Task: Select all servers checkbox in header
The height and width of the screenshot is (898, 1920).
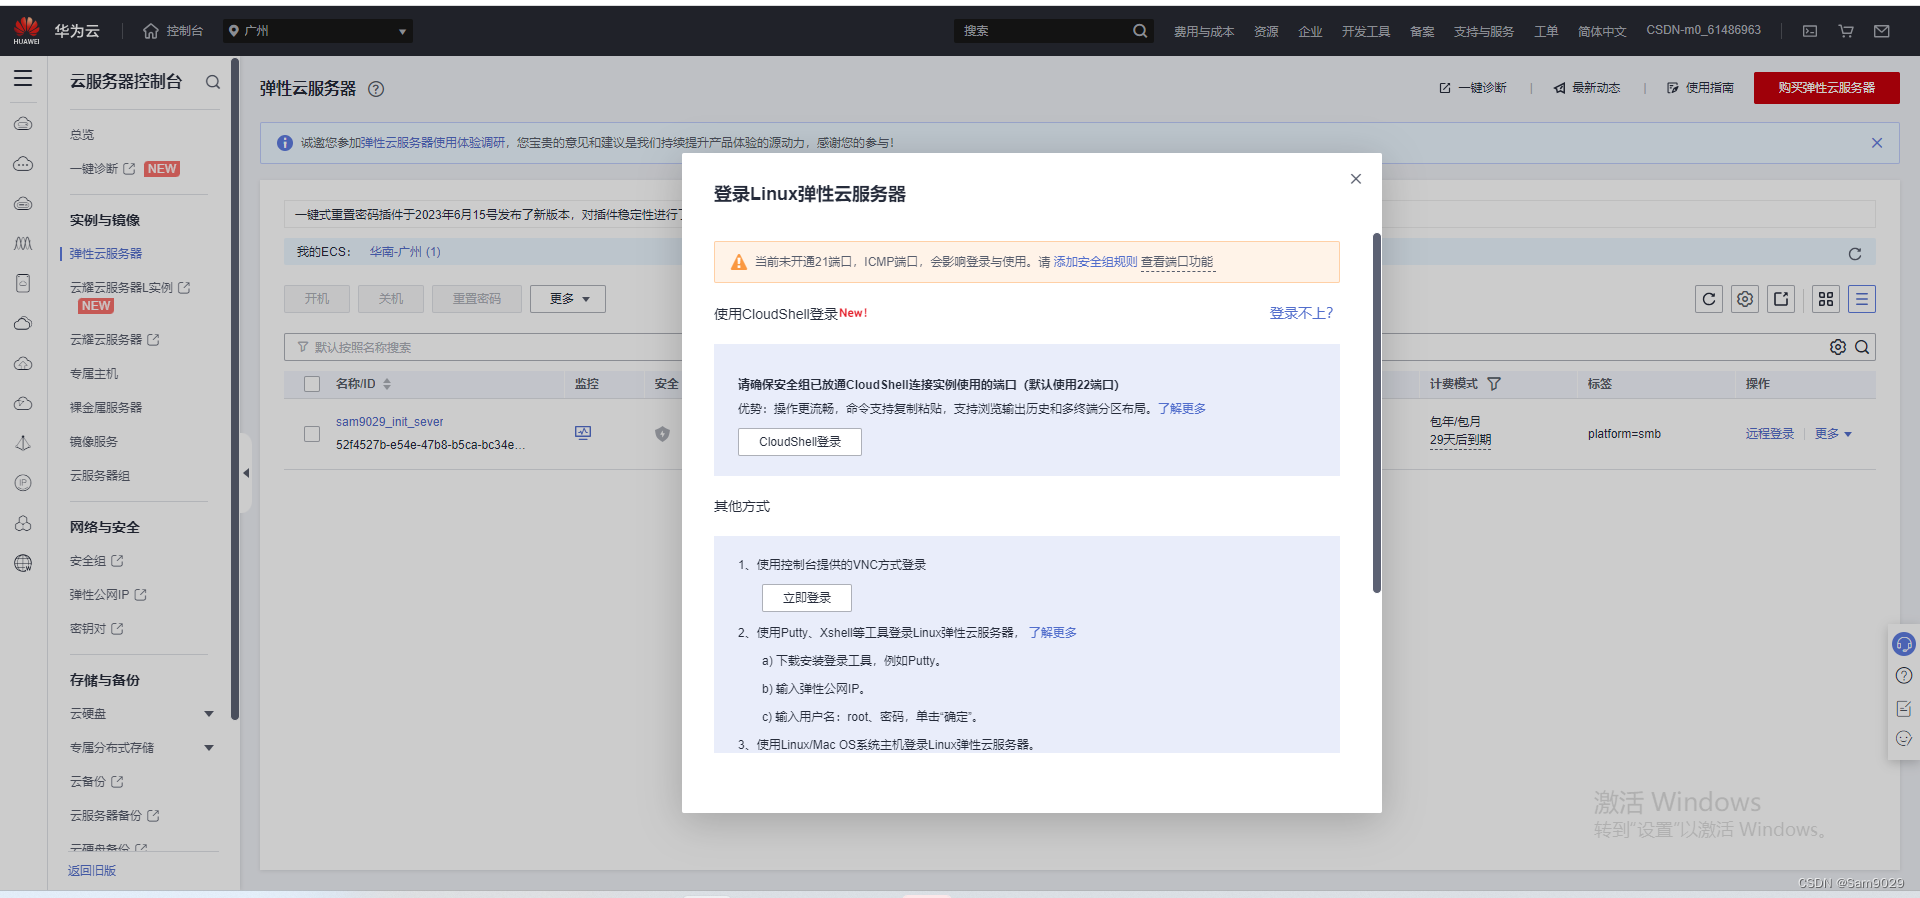Action: 312,384
